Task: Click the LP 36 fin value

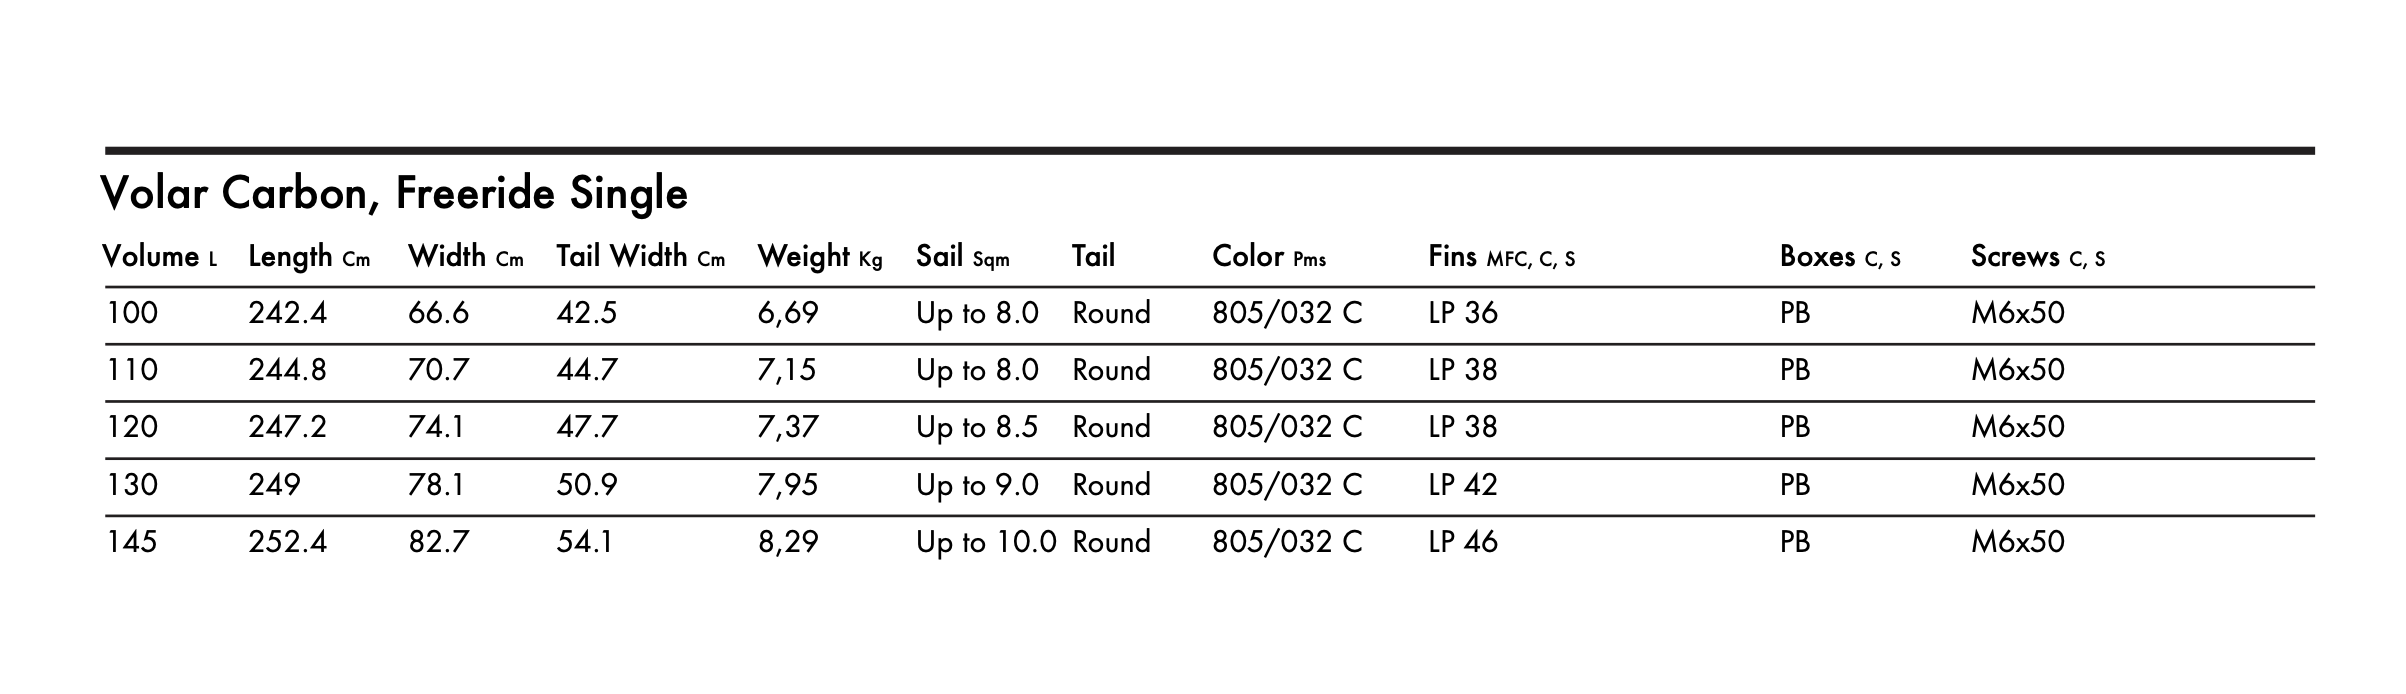Action: pyautogui.click(x=1463, y=314)
